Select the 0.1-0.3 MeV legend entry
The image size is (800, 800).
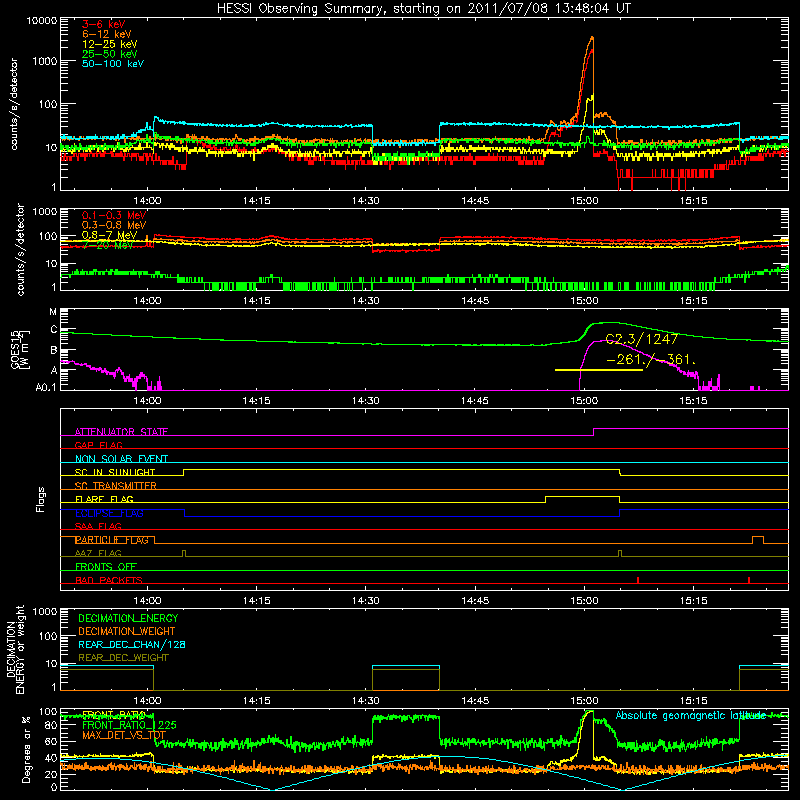pyautogui.click(x=114, y=215)
